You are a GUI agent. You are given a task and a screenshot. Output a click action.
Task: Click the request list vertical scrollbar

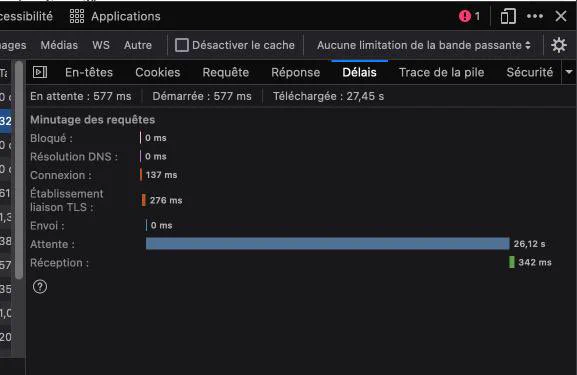point(19,169)
